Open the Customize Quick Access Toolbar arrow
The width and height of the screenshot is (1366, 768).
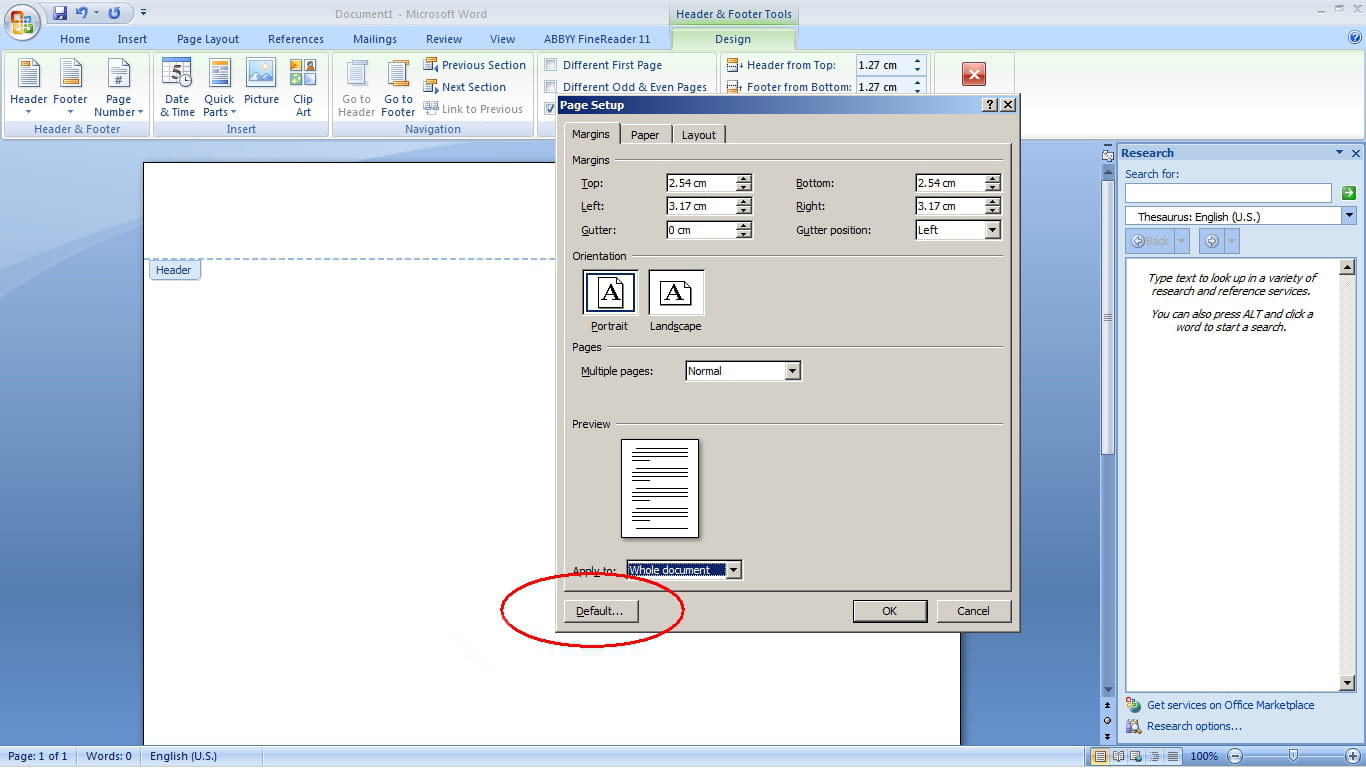pyautogui.click(x=143, y=13)
